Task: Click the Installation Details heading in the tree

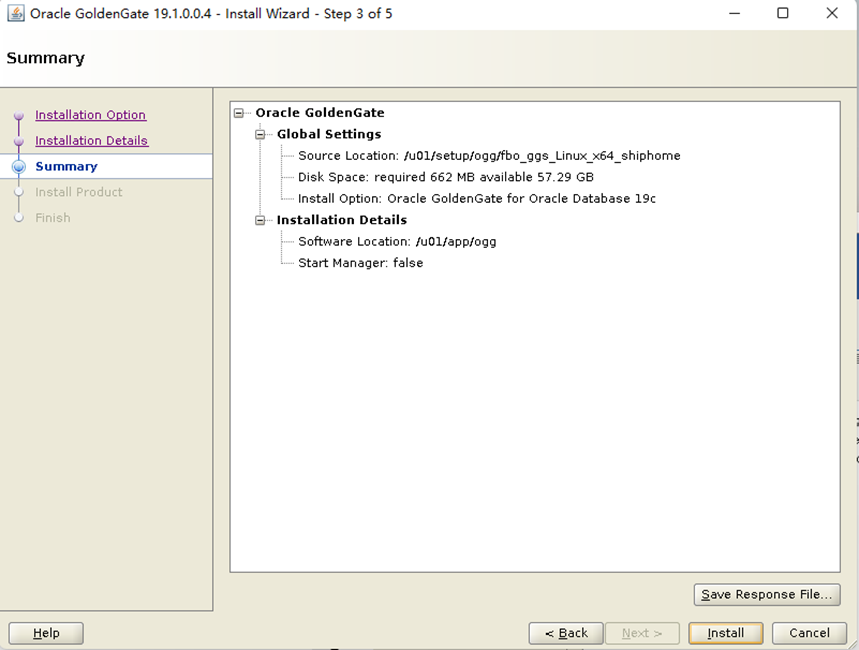Action: (x=342, y=220)
